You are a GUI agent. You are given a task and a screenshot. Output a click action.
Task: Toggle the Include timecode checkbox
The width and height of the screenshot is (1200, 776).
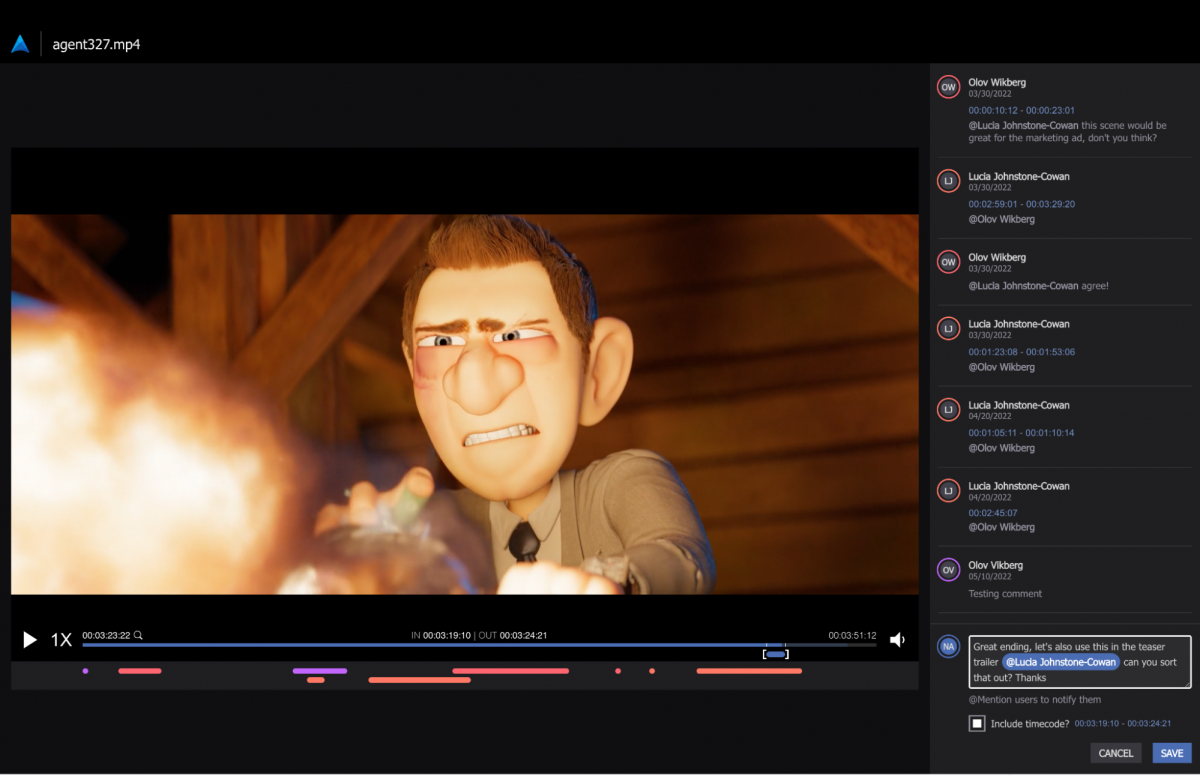[976, 722]
